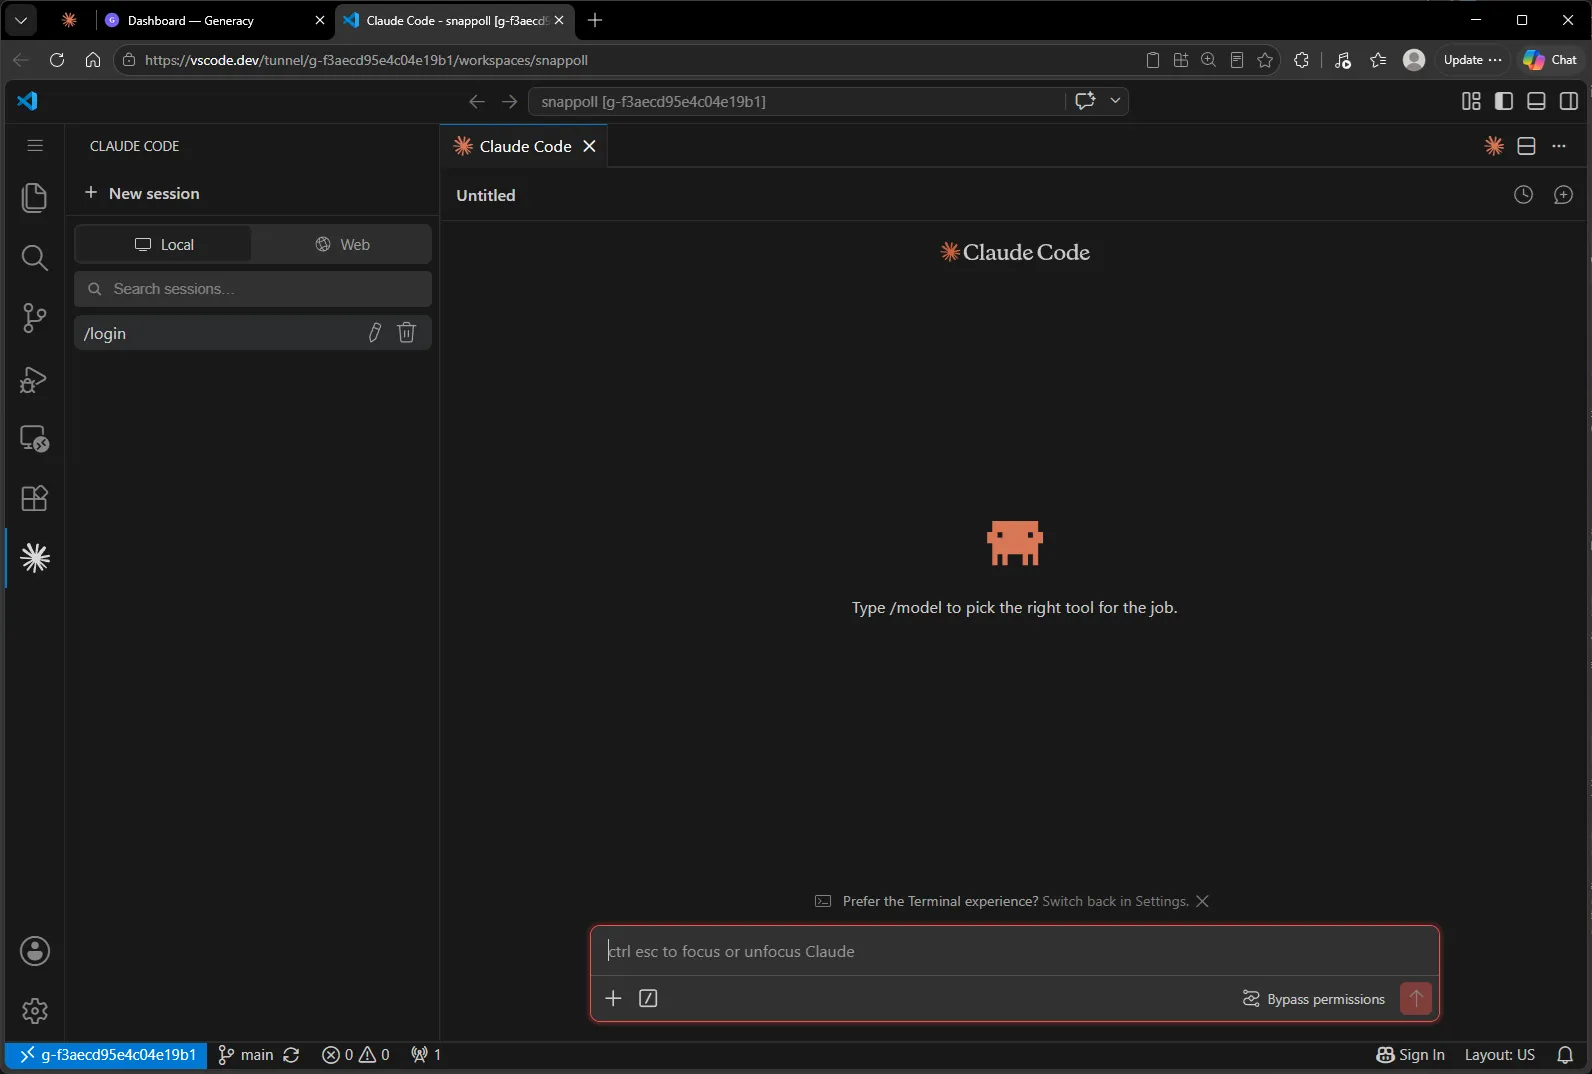1592x1074 pixels.
Task: Open the Source Control view
Action: point(34,318)
